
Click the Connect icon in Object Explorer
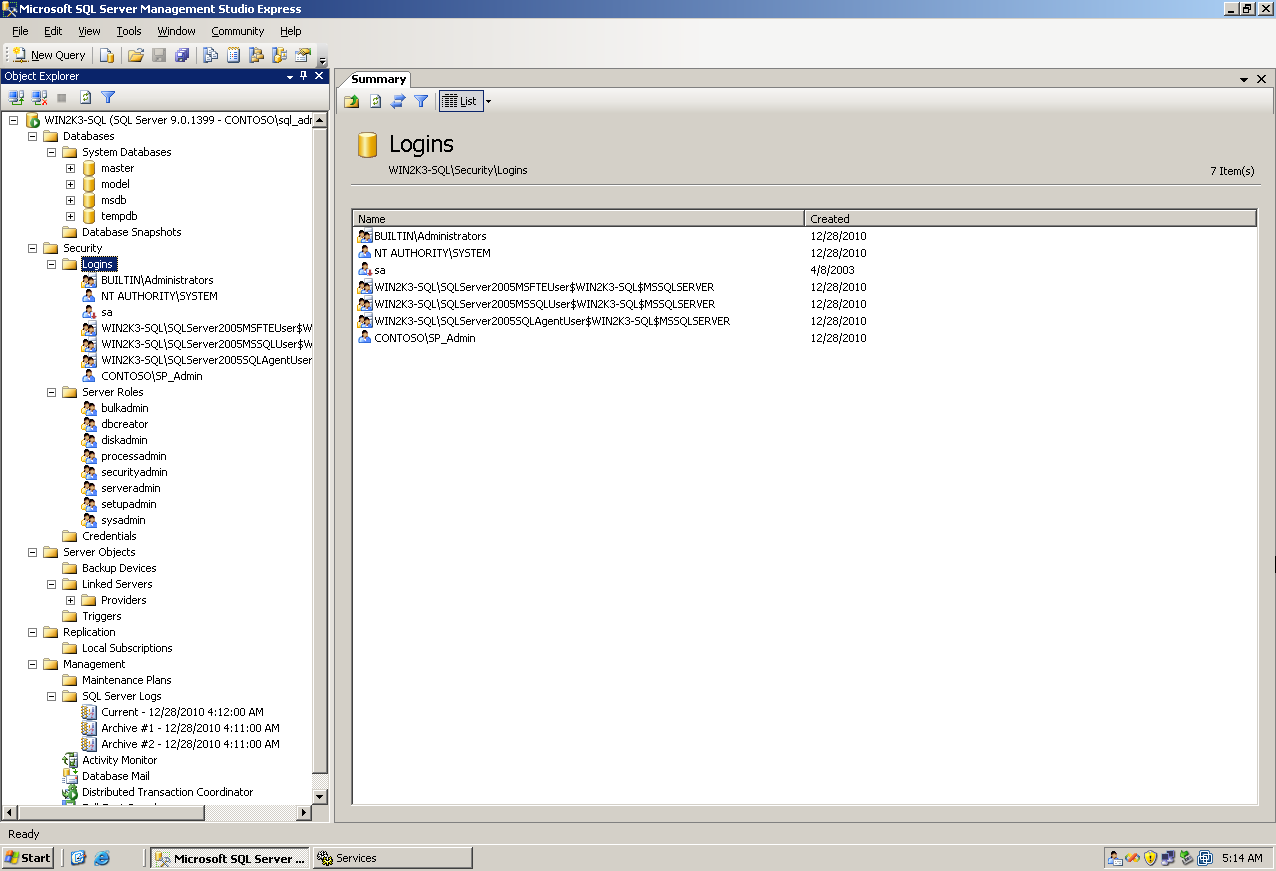point(15,96)
